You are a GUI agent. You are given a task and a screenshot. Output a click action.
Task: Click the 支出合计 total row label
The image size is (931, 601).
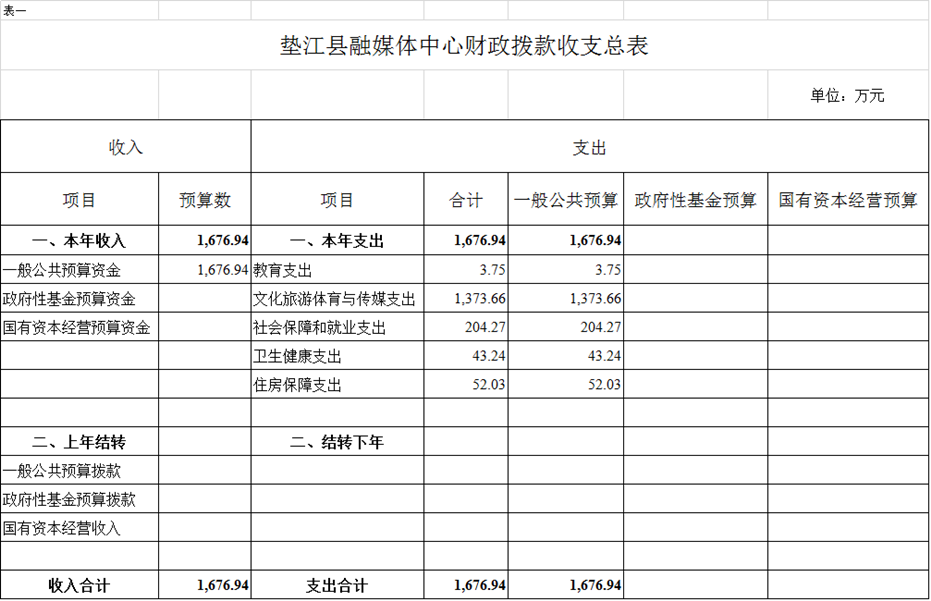(337, 585)
